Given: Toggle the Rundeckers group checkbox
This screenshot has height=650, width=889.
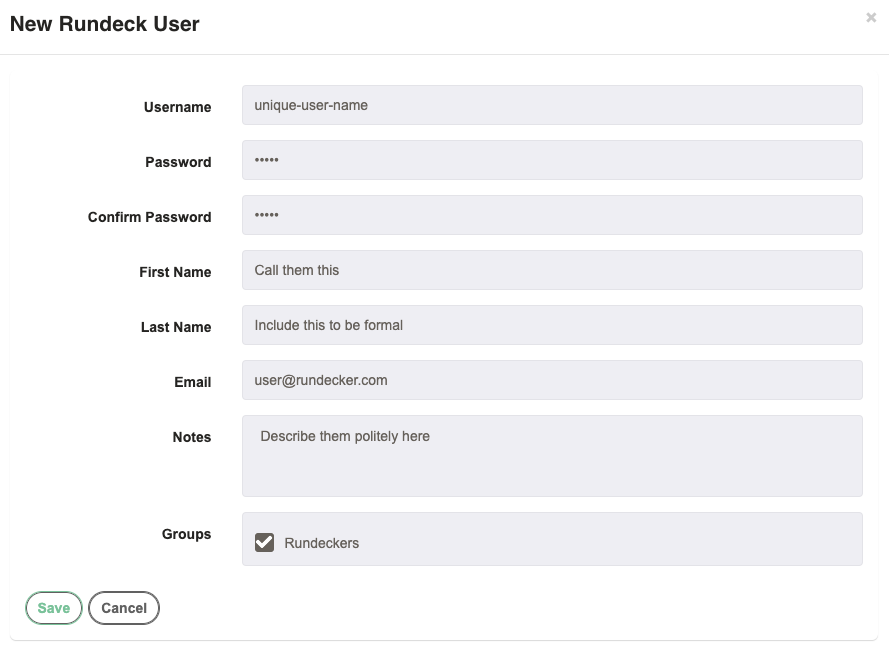Looking at the screenshot, I should pyautogui.click(x=264, y=542).
